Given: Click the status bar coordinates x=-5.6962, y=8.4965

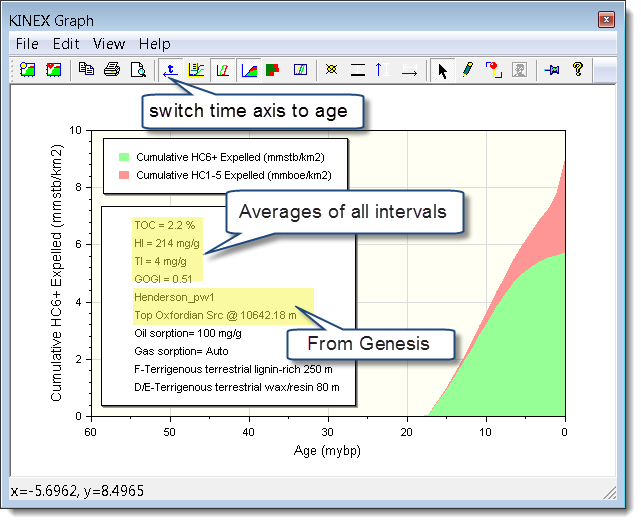Looking at the screenshot, I should 77,490.
